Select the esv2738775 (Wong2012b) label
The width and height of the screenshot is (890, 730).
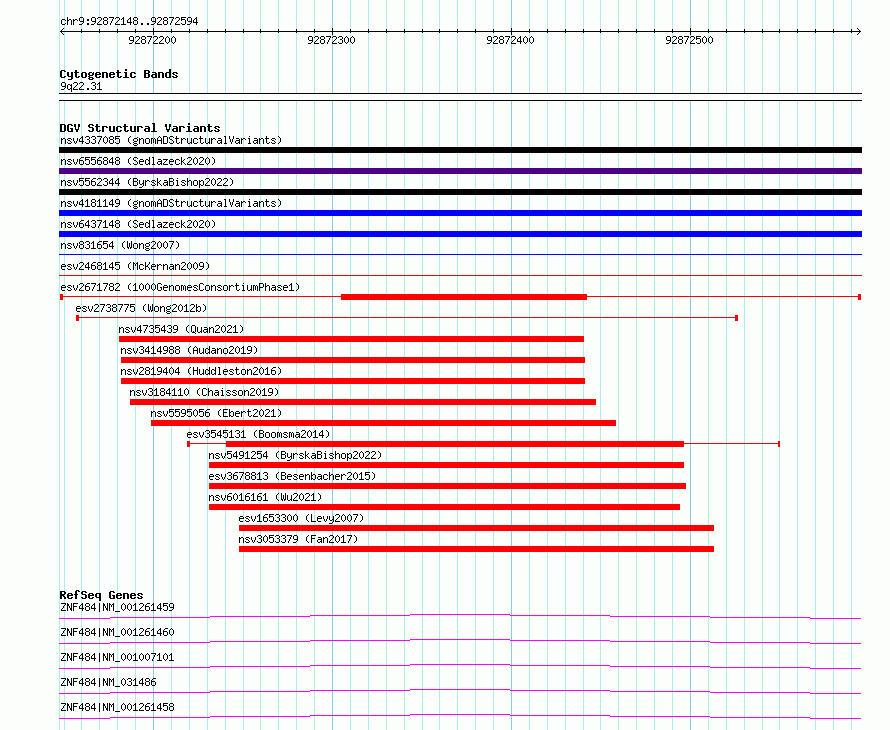click(141, 308)
